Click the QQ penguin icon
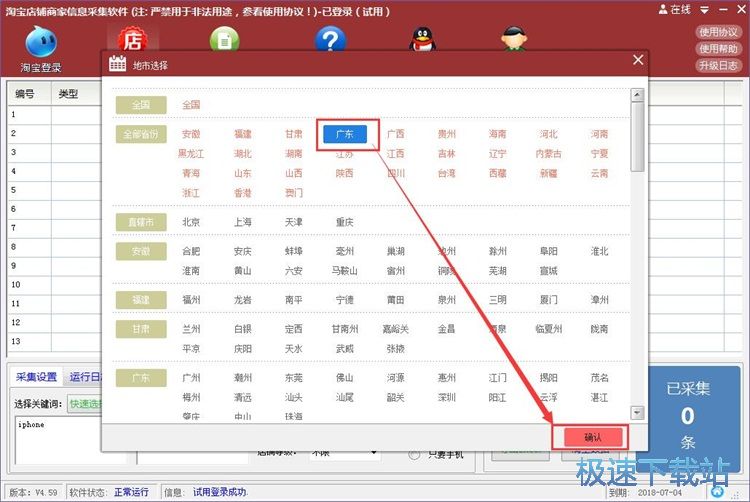 click(x=422, y=39)
